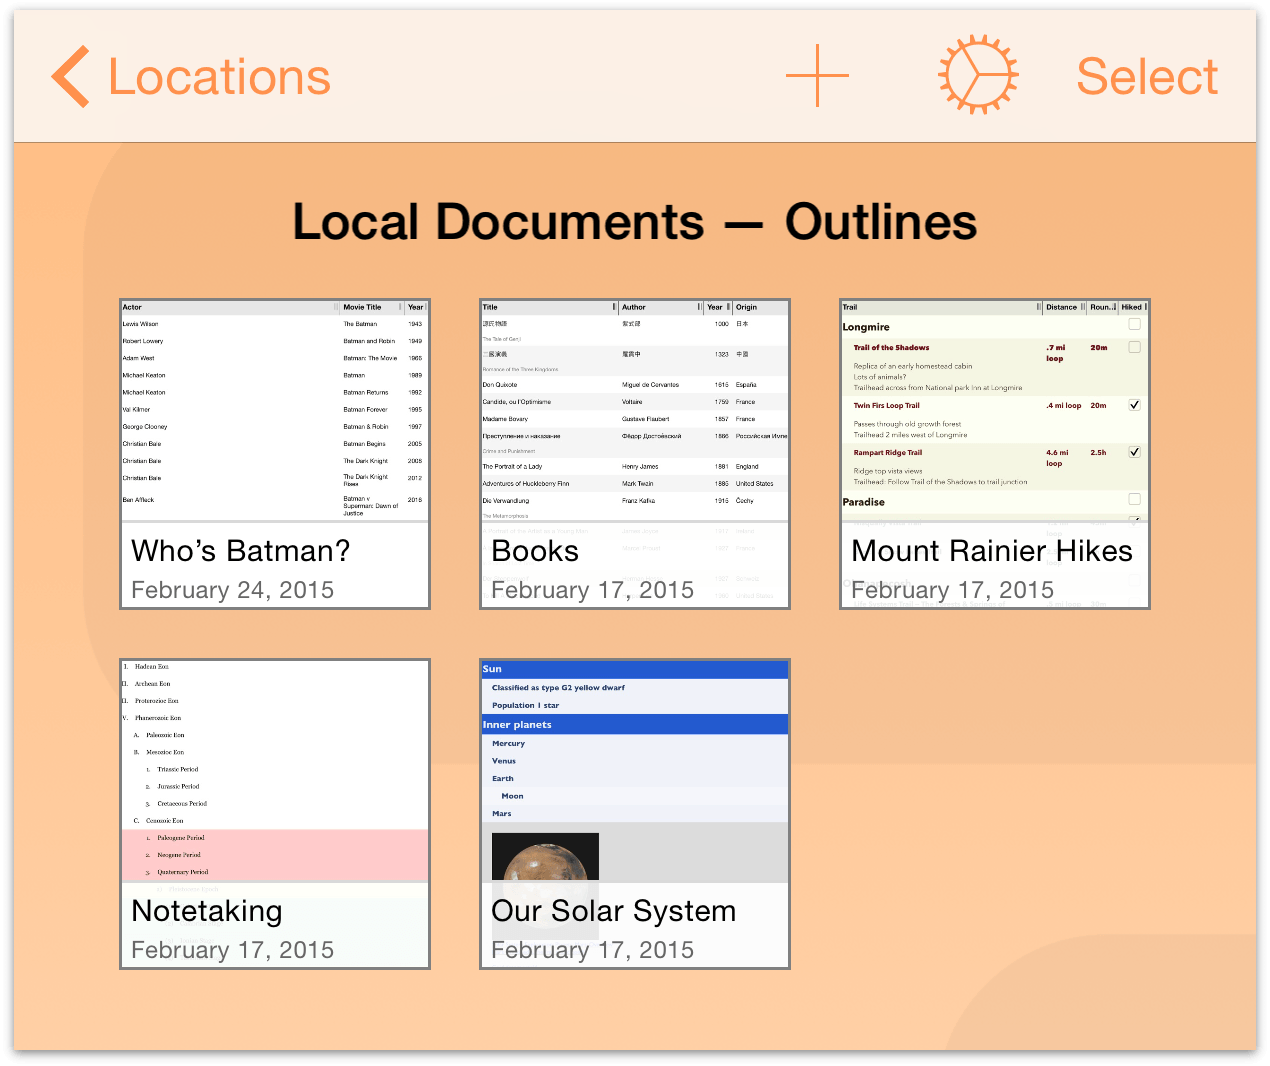Tap the Books title label
Image resolution: width=1270 pixels, height=1066 pixels.
click(535, 551)
